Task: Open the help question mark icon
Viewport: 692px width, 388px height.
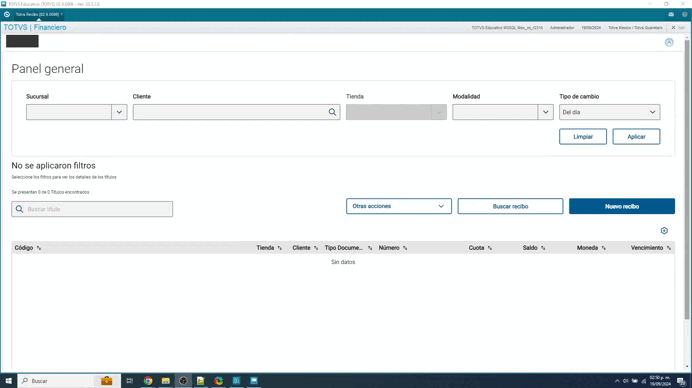Action: [x=684, y=15]
